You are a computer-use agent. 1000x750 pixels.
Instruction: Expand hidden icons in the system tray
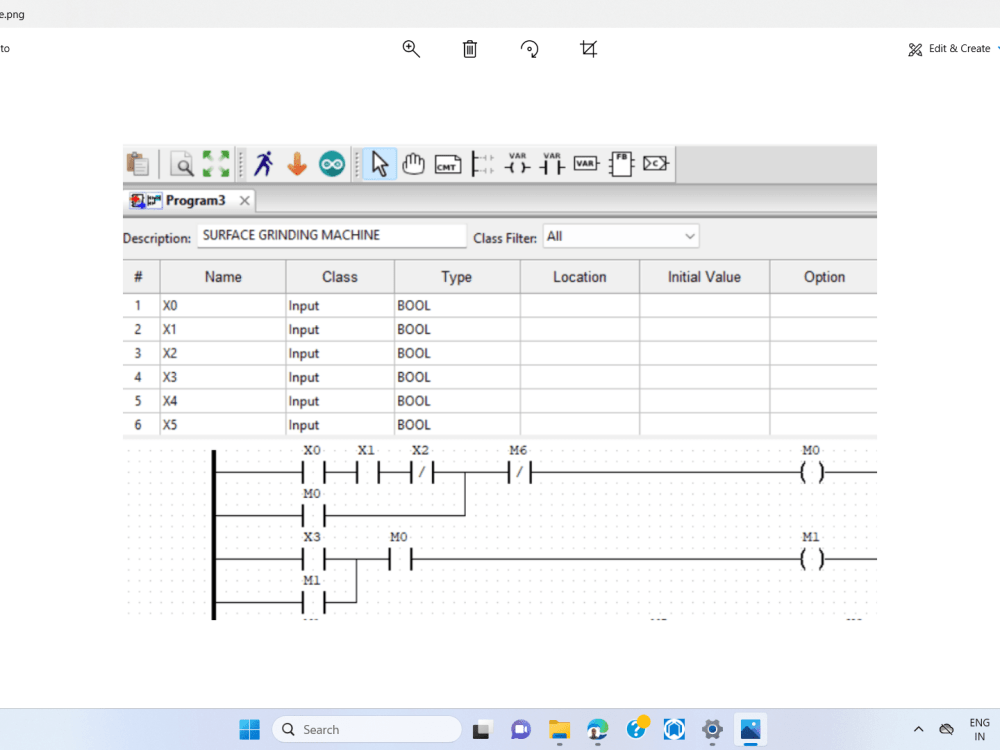[x=918, y=729]
